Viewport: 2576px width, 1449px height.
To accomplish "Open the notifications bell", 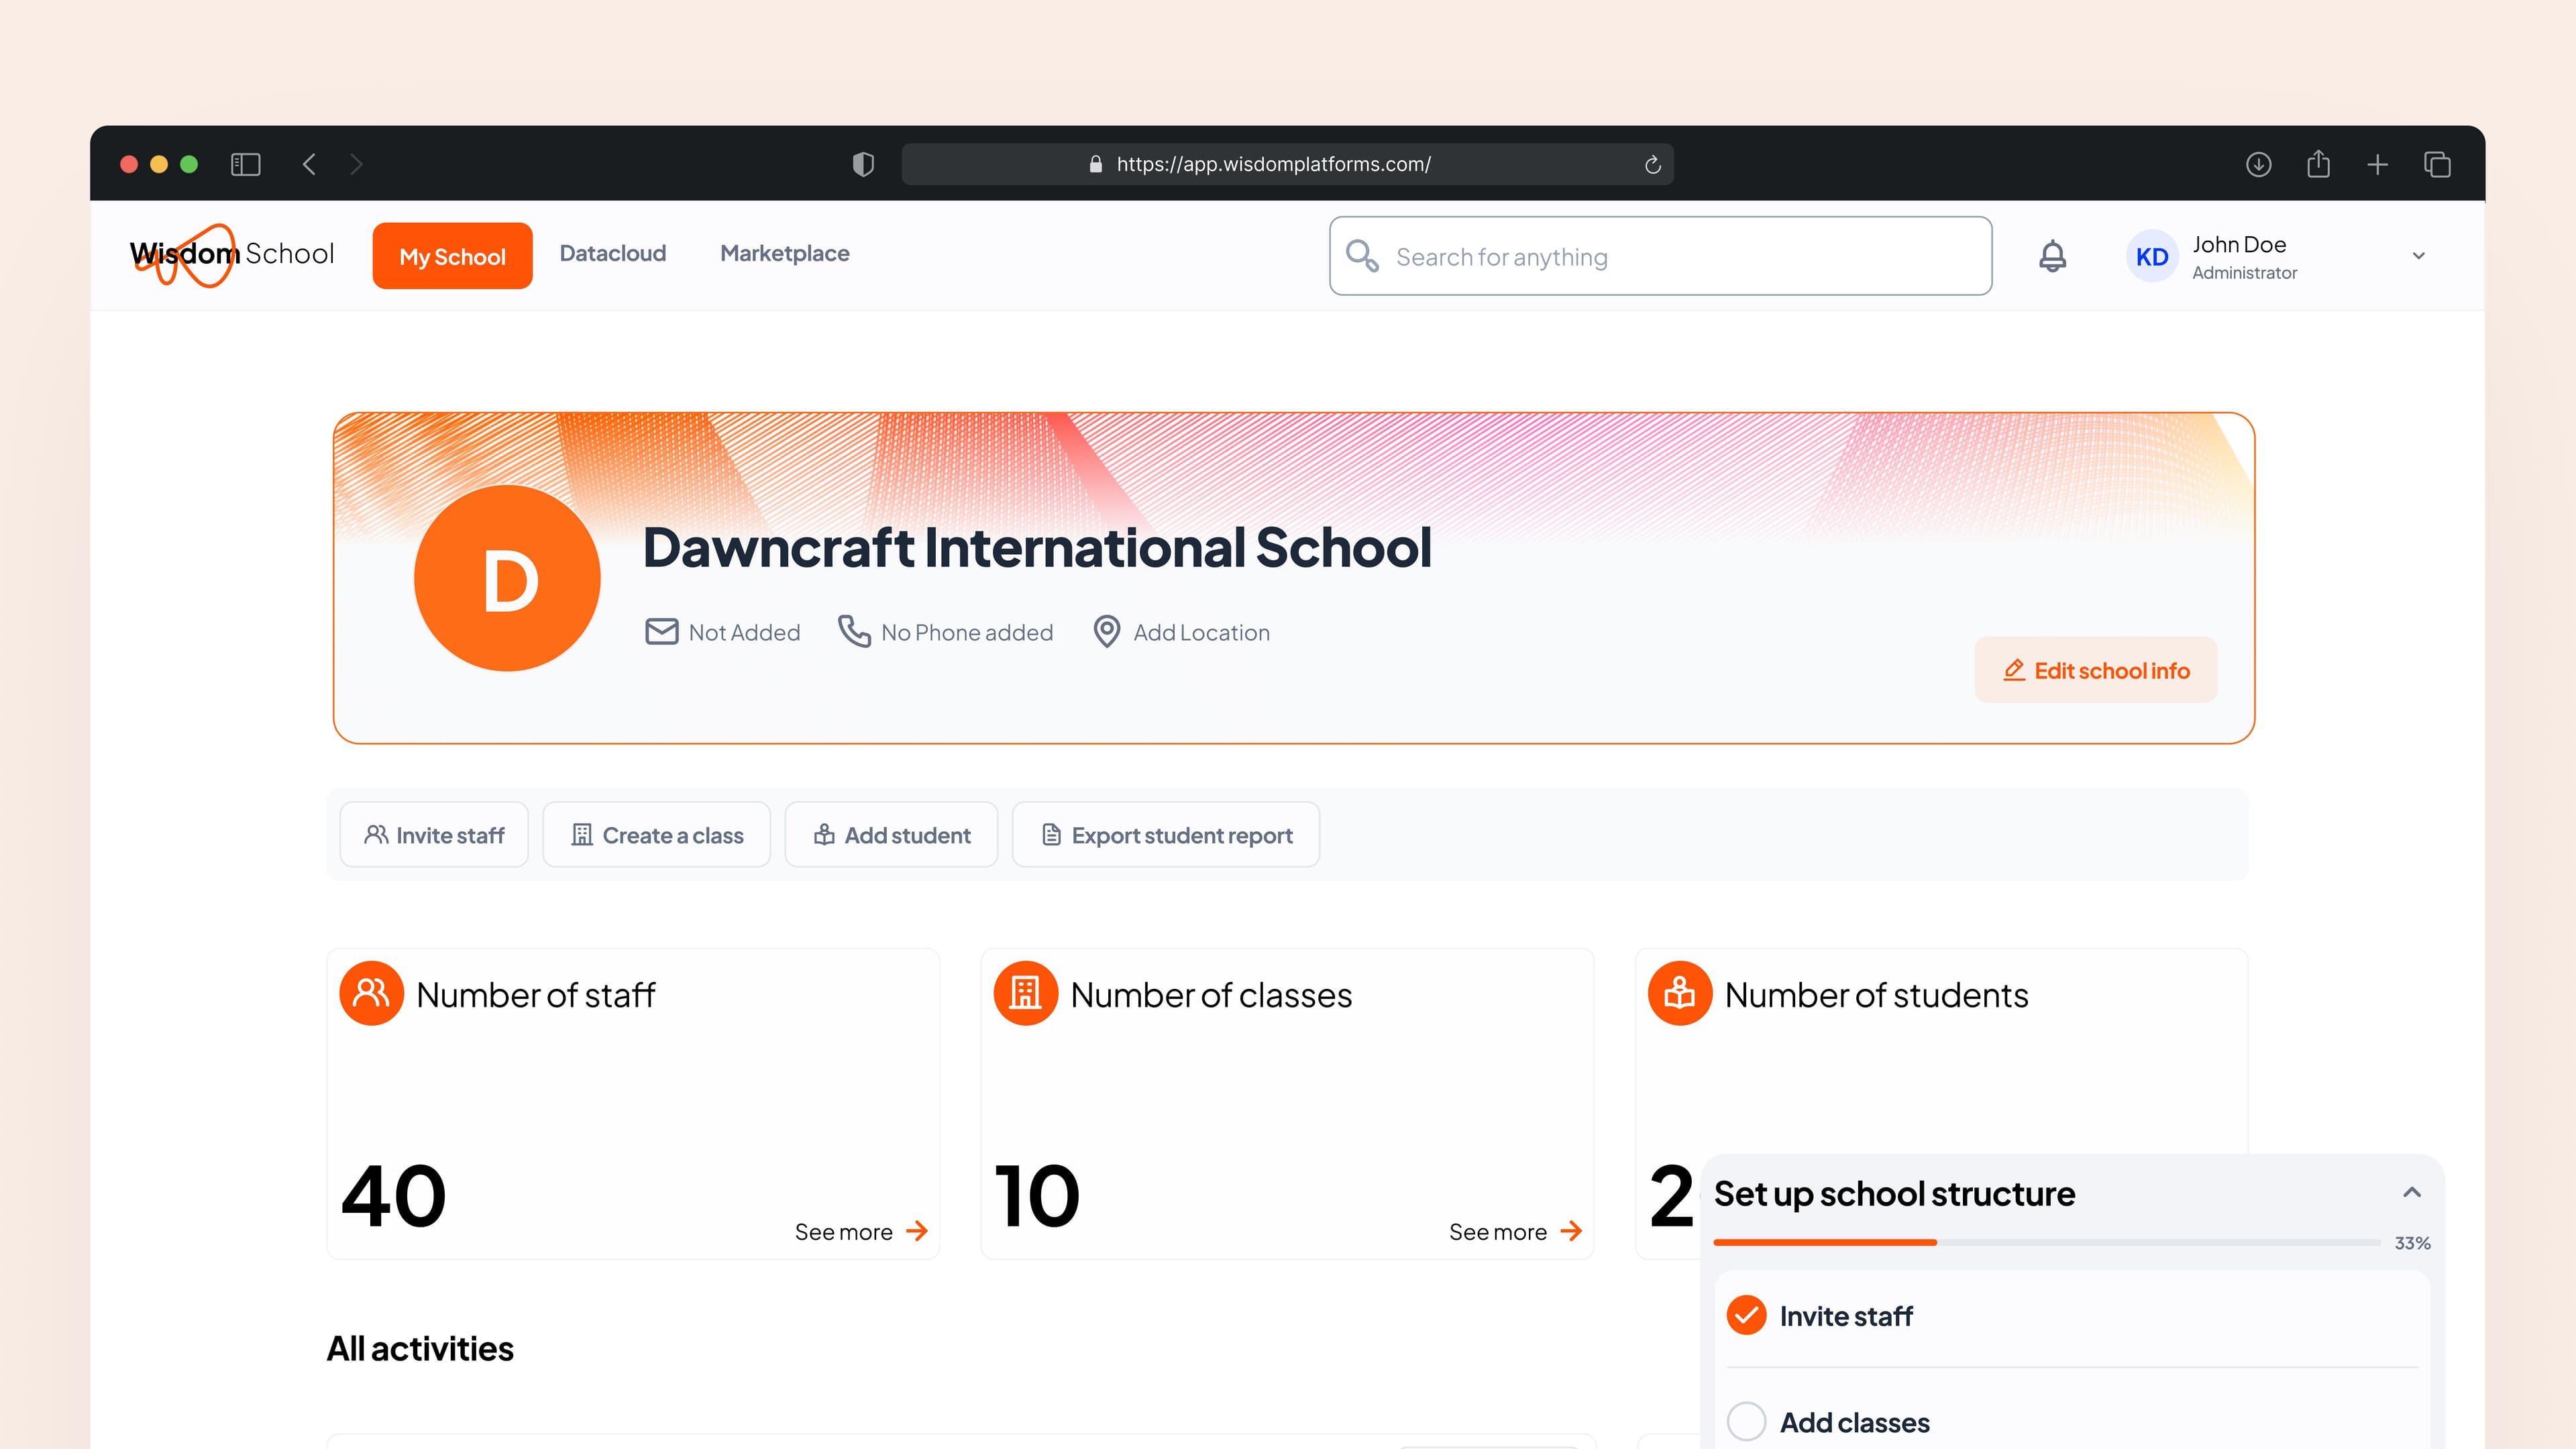I will 2052,256.
